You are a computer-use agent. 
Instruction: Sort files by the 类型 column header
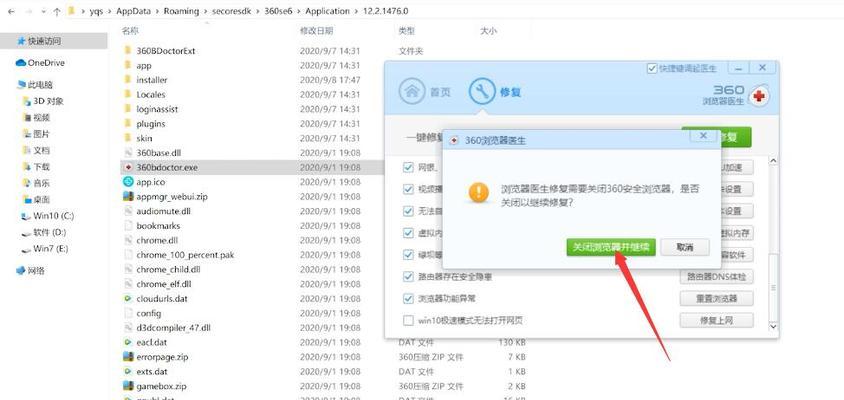point(406,31)
